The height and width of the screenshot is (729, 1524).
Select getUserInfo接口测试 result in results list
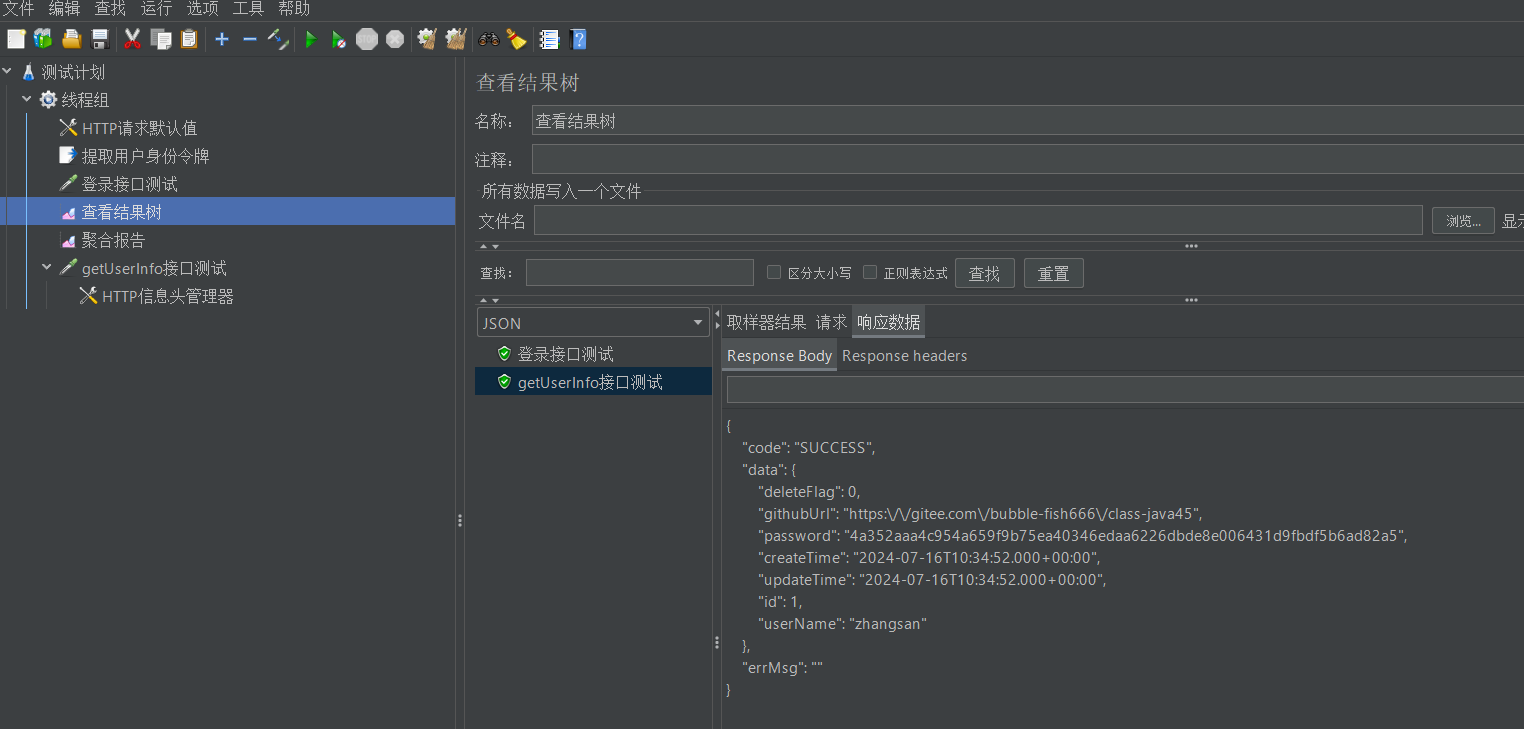tap(590, 382)
